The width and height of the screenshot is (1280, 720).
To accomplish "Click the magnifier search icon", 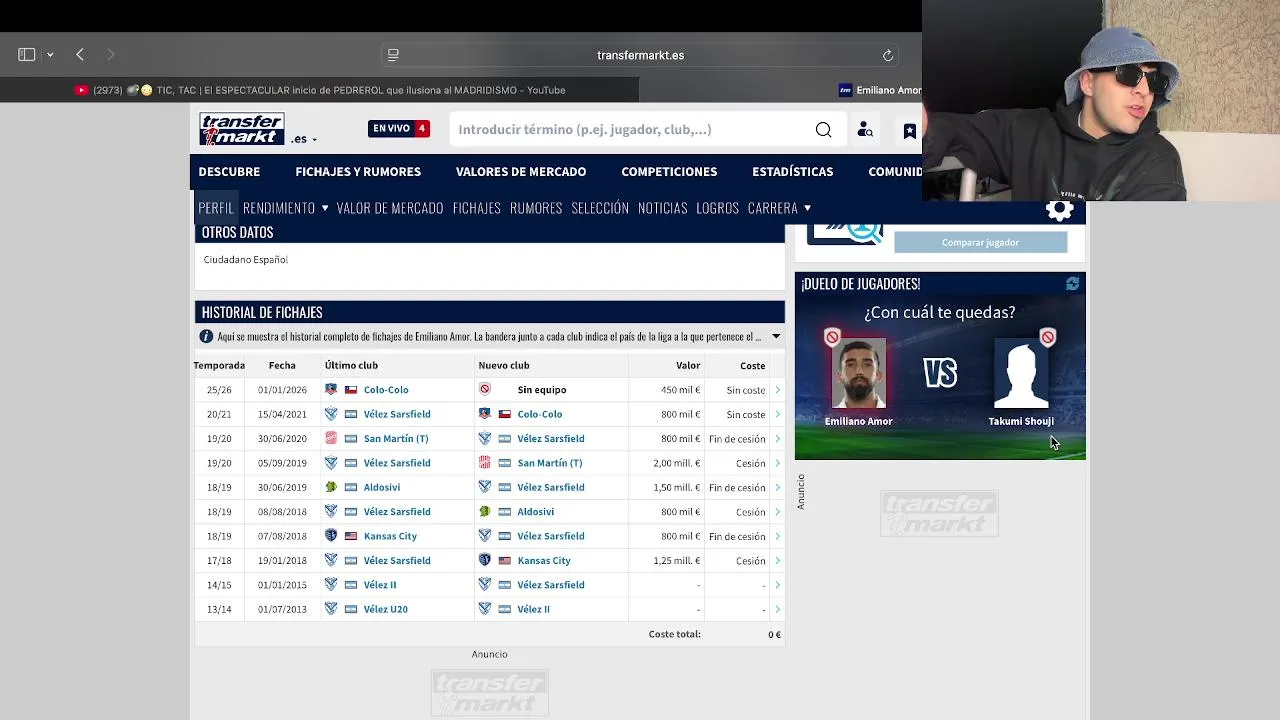I will [x=823, y=129].
